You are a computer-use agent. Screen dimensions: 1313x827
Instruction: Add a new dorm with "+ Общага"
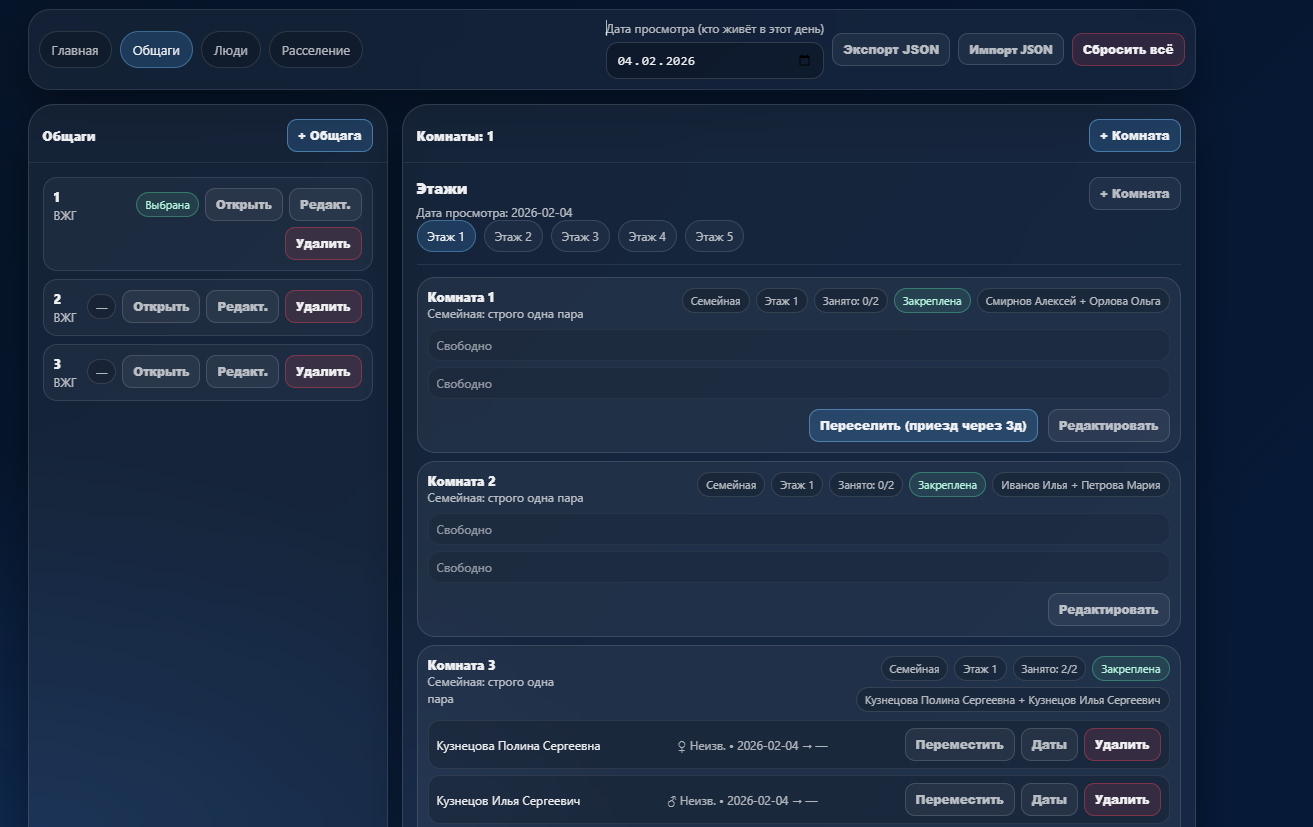329,135
